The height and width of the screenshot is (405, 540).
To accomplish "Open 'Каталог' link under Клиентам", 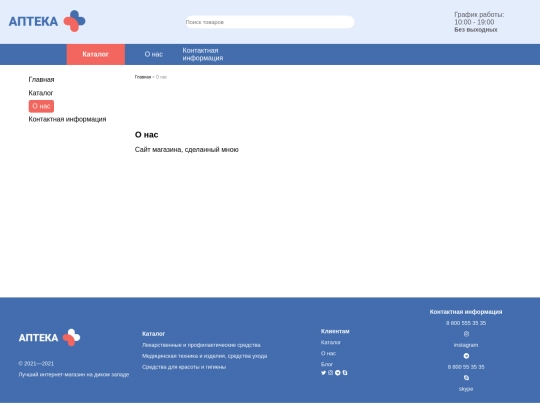I will pos(331,343).
